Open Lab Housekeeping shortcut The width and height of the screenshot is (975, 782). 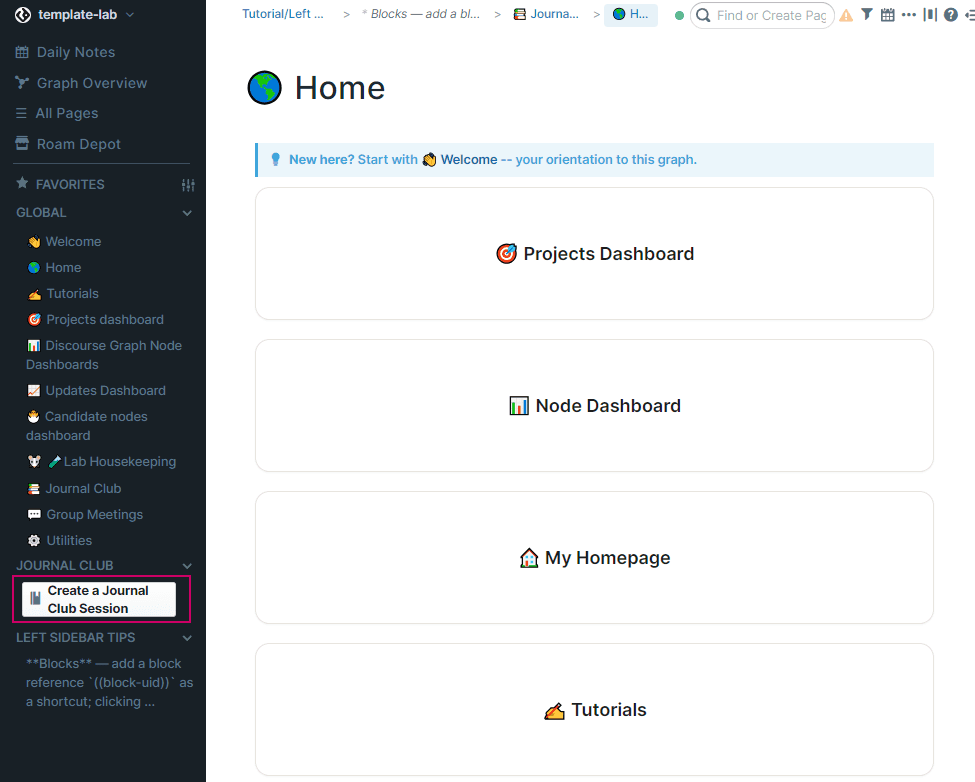pos(101,461)
